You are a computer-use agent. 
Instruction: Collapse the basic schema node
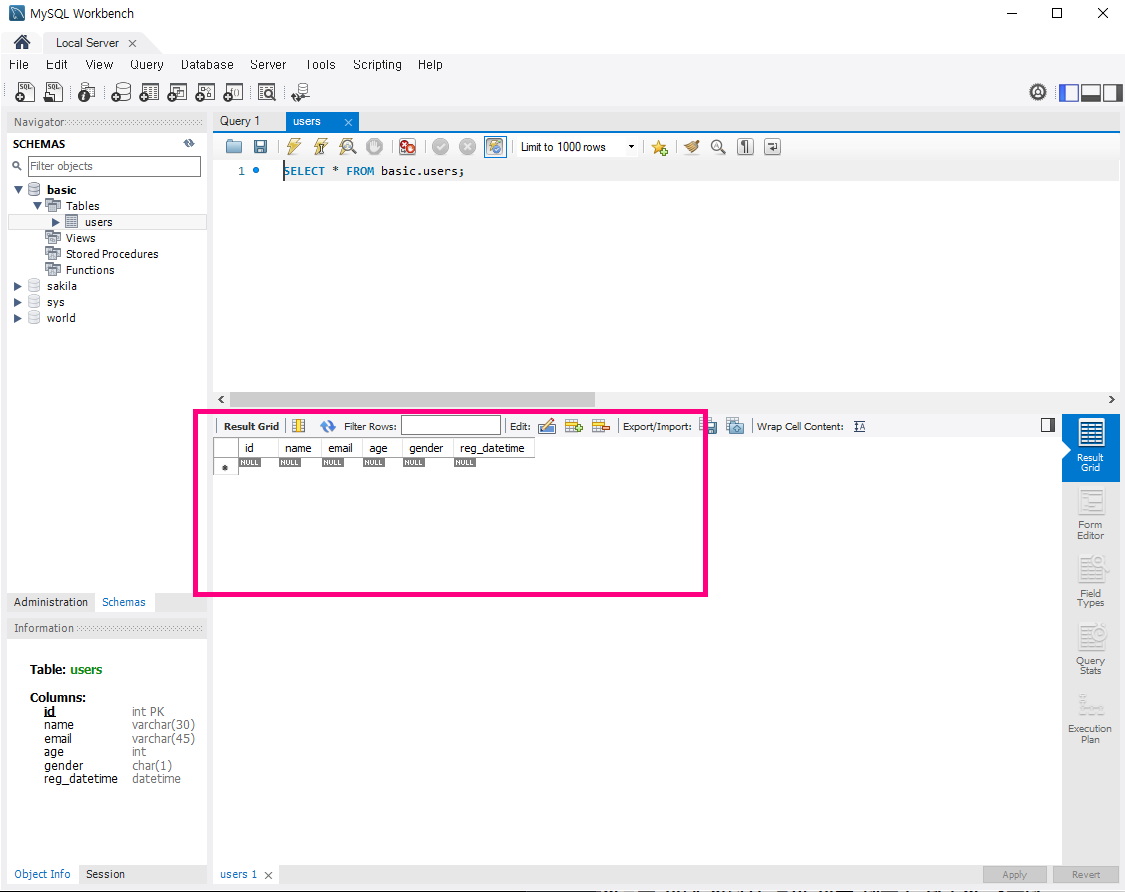[19, 189]
